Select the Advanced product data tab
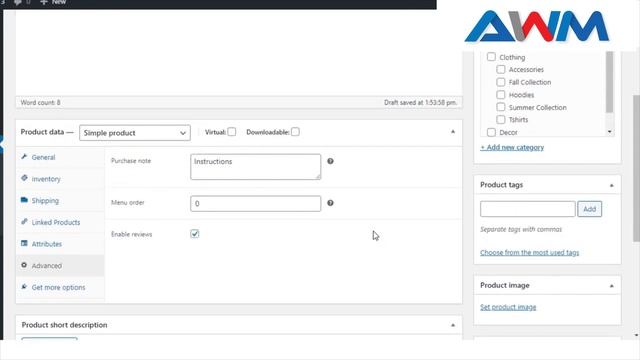The height and width of the screenshot is (360, 640). (x=60, y=266)
